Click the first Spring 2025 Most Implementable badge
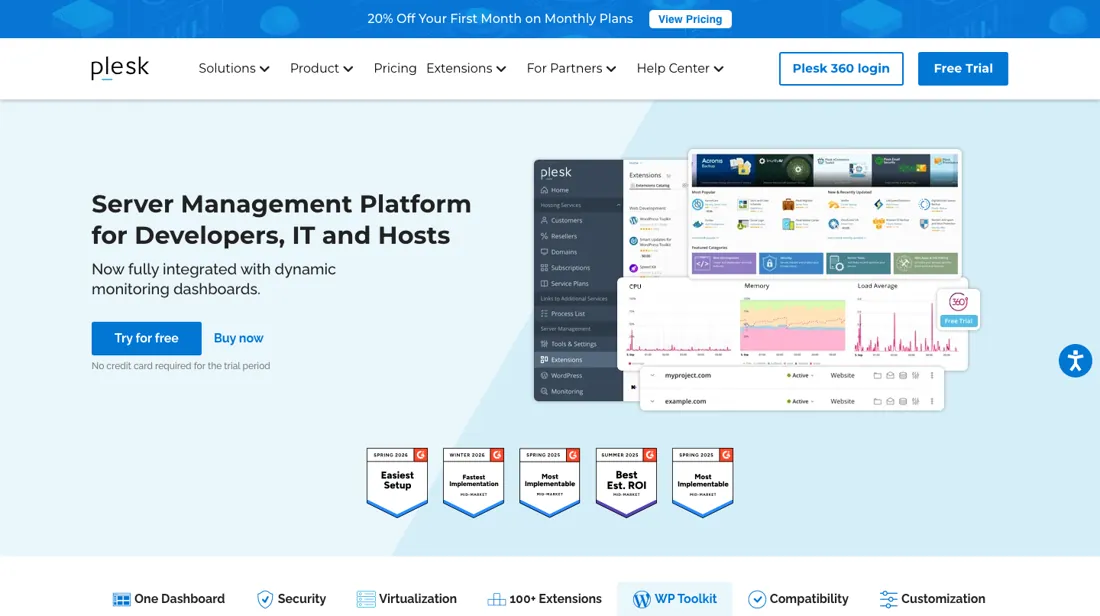This screenshot has width=1100, height=616. pyautogui.click(x=550, y=483)
